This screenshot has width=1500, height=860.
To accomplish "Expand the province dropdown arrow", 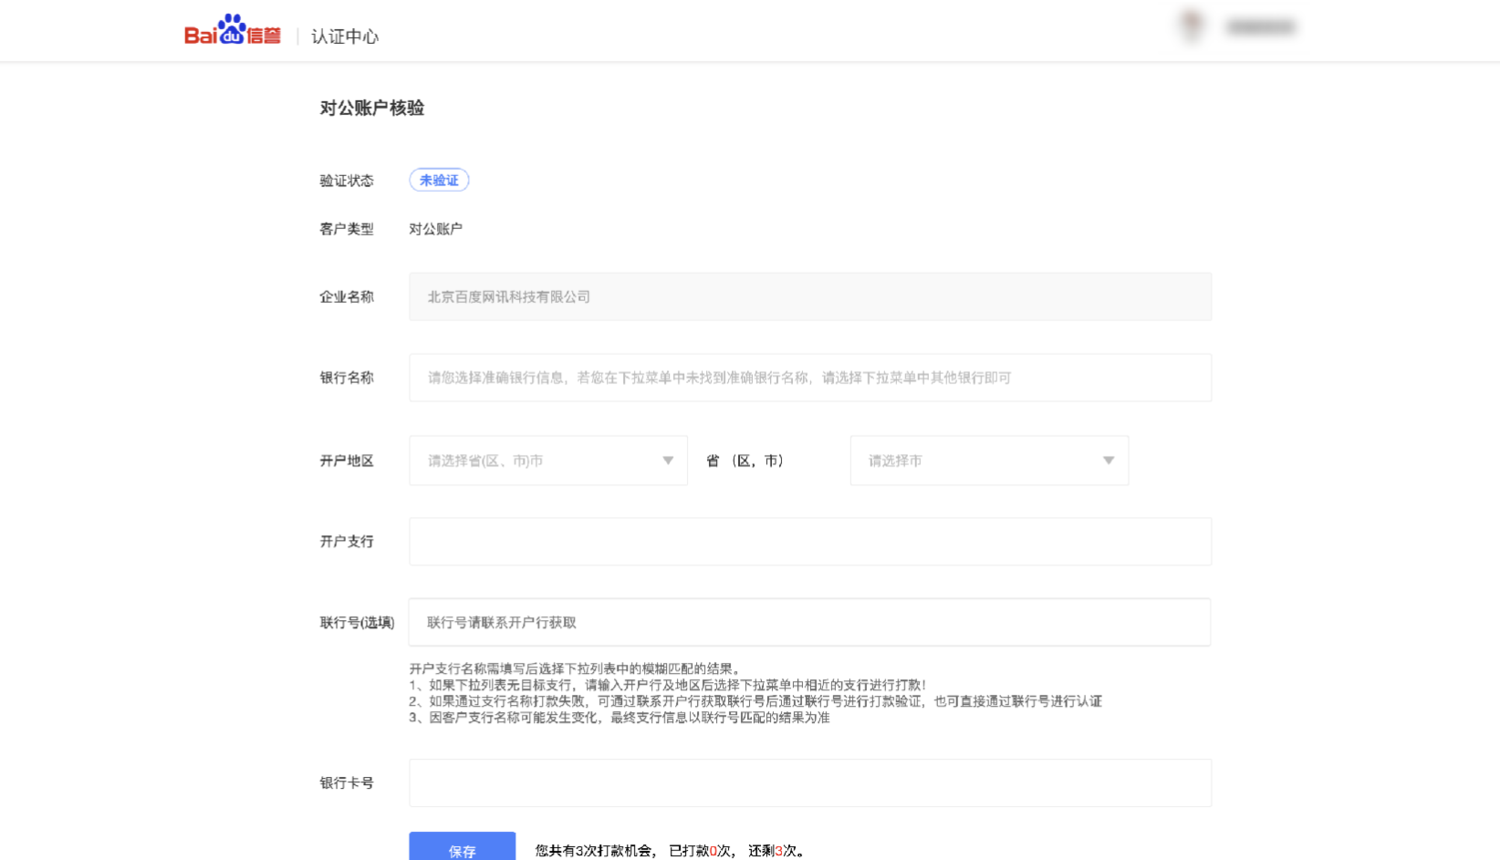I will (667, 461).
